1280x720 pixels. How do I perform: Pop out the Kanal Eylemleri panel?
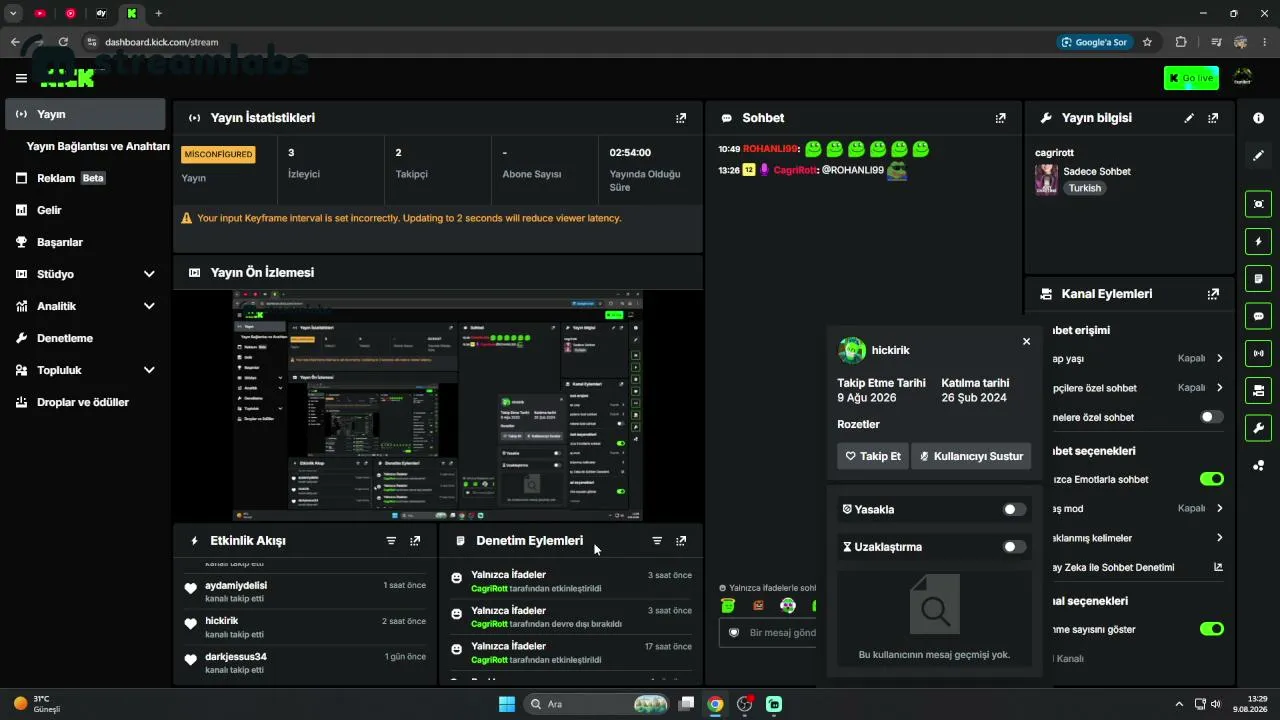pyautogui.click(x=1213, y=294)
